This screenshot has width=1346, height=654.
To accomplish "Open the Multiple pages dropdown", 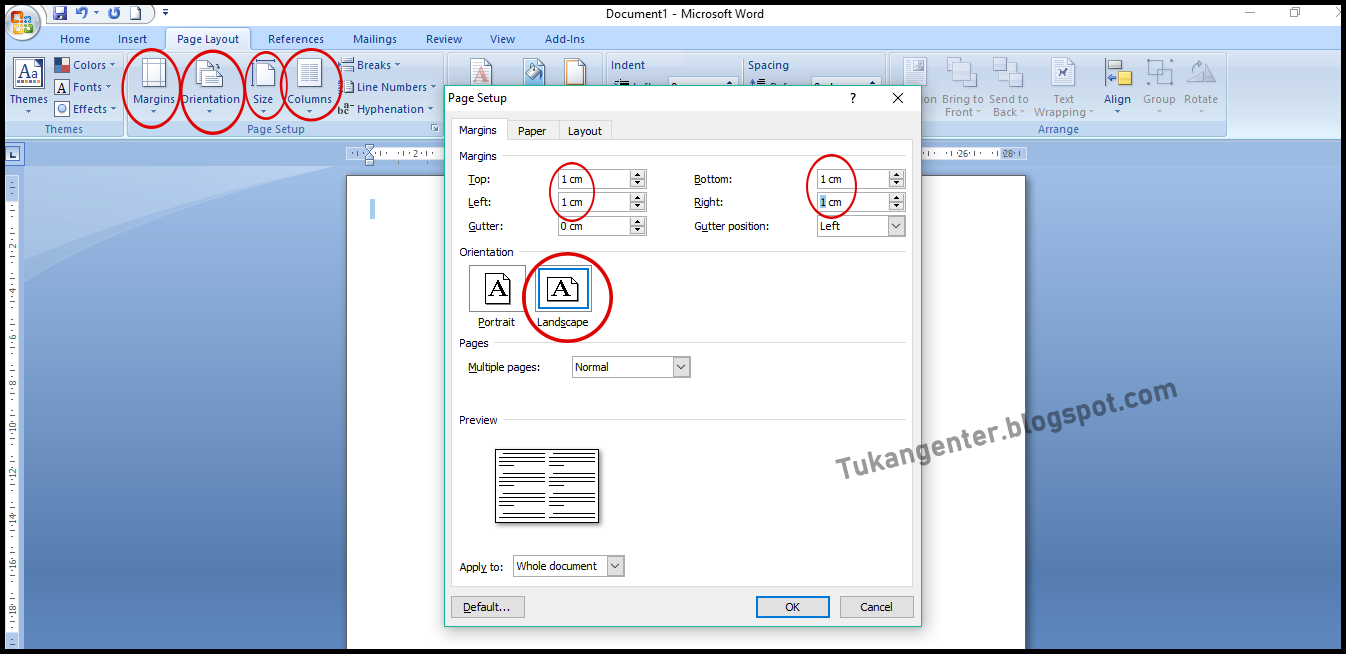I will pos(681,367).
